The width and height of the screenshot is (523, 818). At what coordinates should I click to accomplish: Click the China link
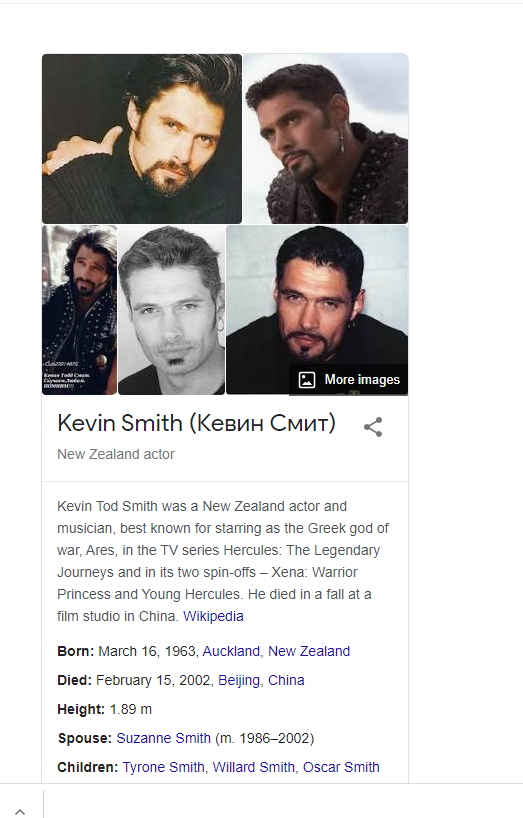[x=286, y=680]
